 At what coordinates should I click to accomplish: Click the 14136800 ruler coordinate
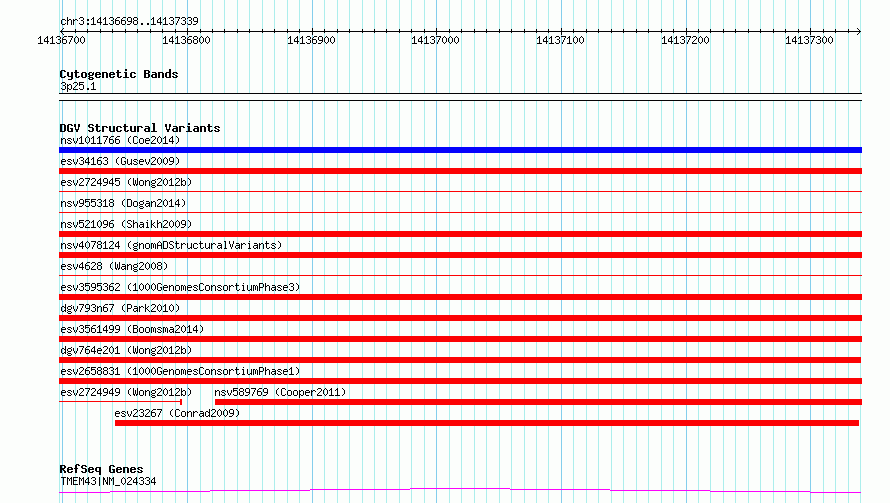pos(186,40)
